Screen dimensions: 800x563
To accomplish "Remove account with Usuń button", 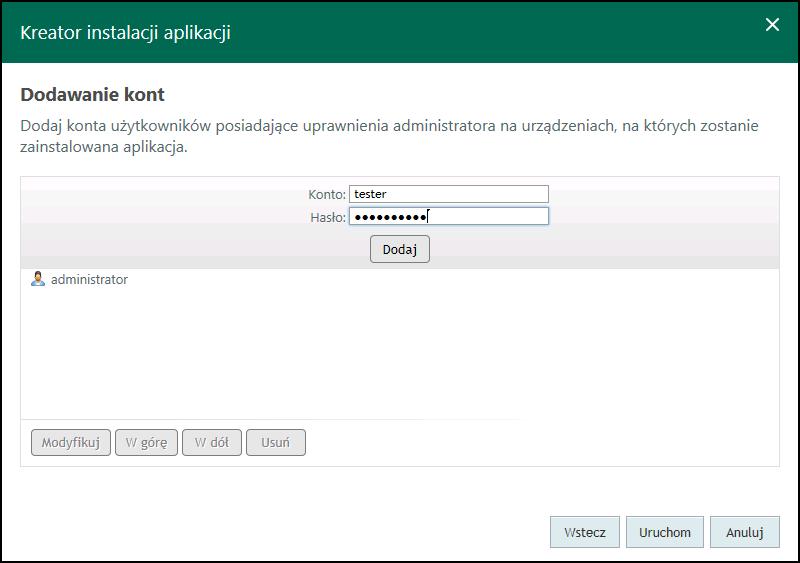I will [276, 442].
